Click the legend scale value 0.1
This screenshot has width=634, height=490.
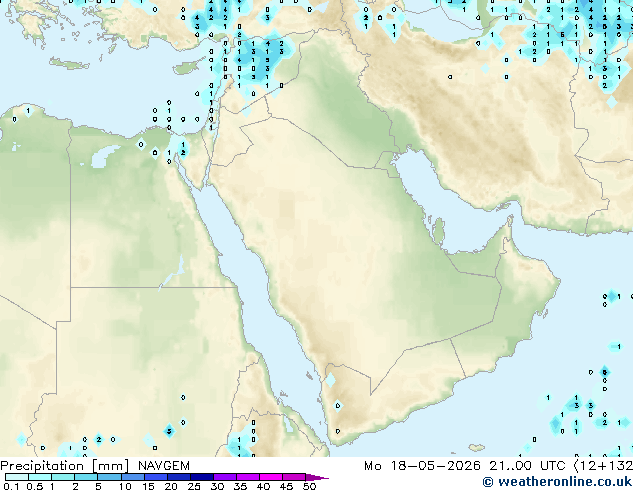click(x=12, y=486)
